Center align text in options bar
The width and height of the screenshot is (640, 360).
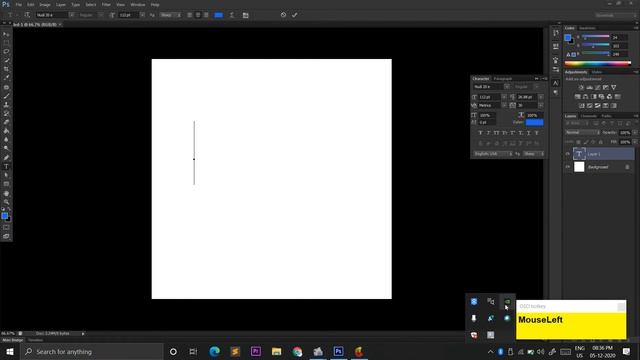pyautogui.click(x=198, y=15)
